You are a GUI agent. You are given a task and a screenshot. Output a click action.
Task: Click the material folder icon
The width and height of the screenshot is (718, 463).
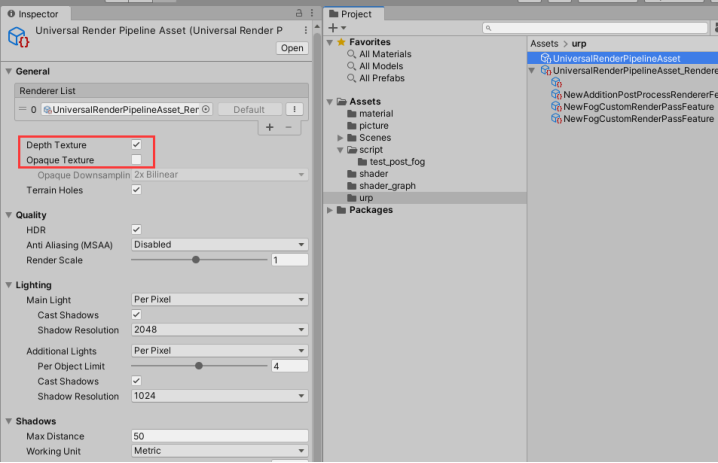pos(352,113)
